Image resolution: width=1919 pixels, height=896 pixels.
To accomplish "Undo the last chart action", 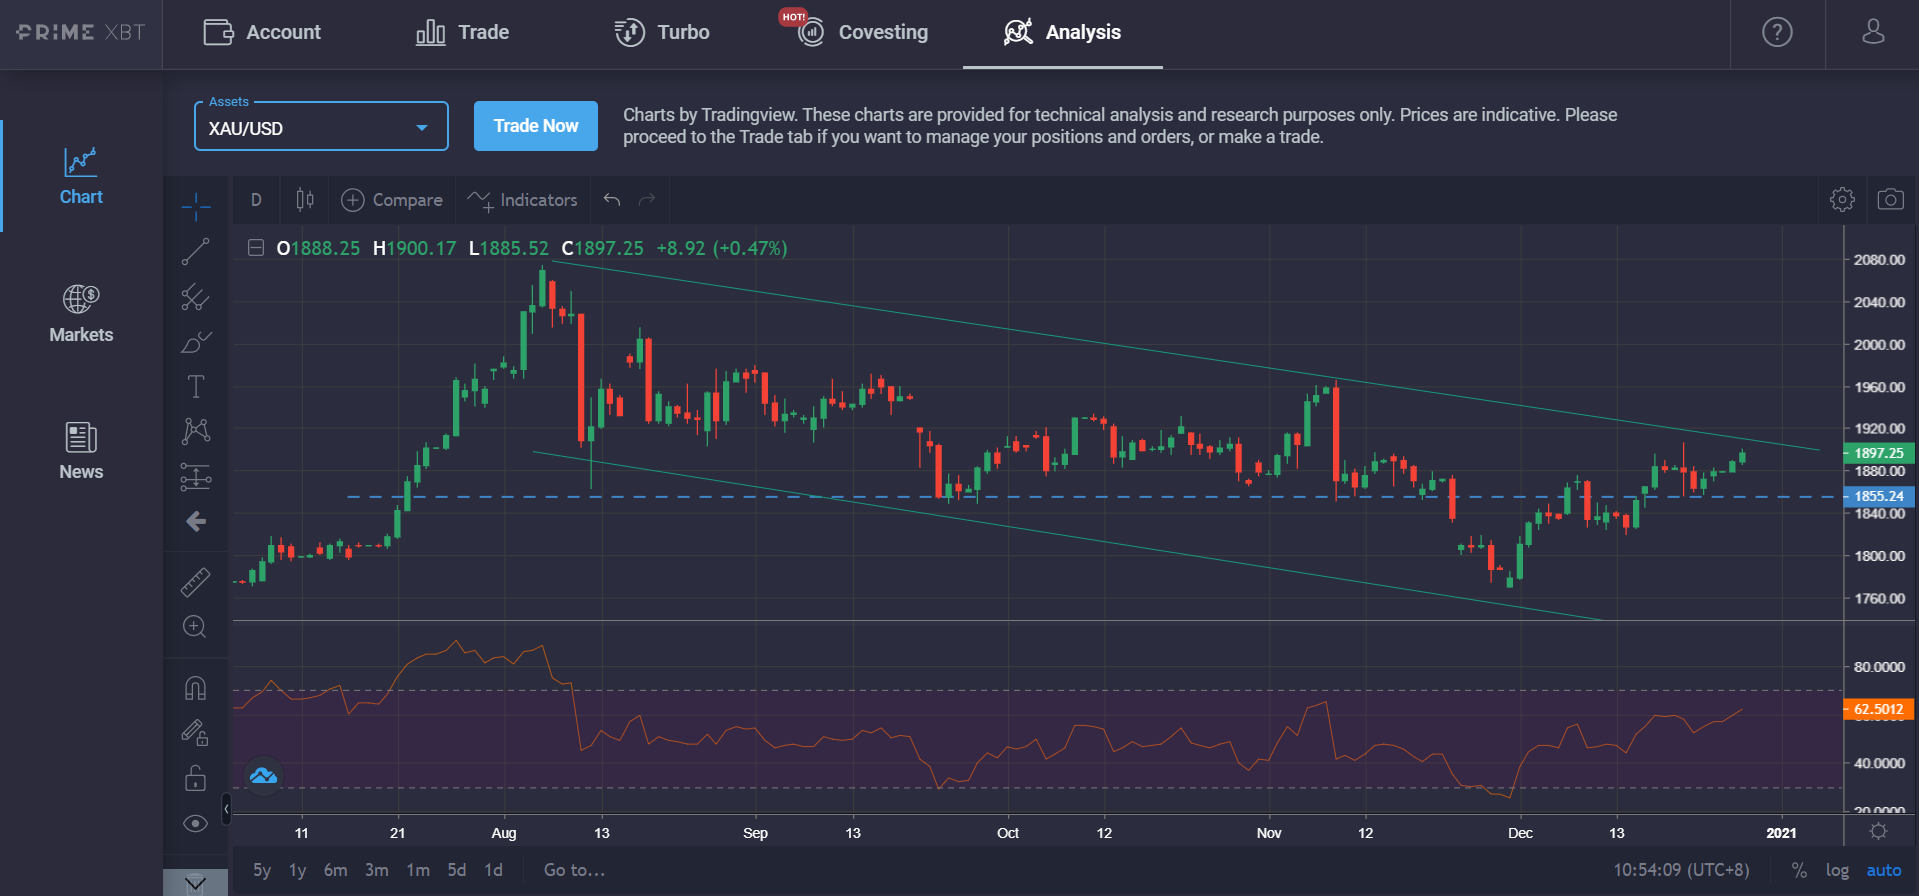I will point(612,200).
